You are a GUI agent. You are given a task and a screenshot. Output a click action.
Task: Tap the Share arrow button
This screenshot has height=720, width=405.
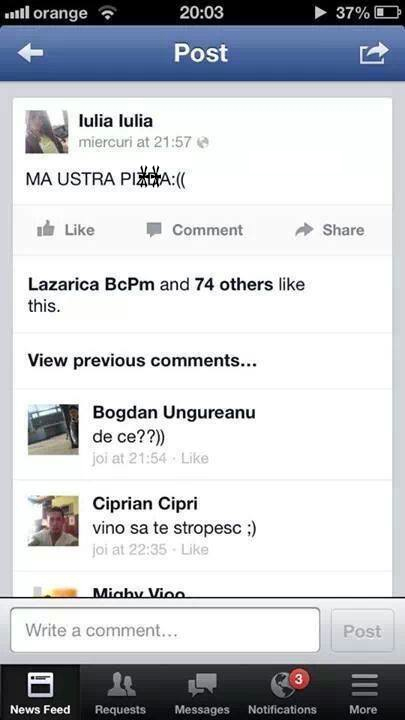330,230
